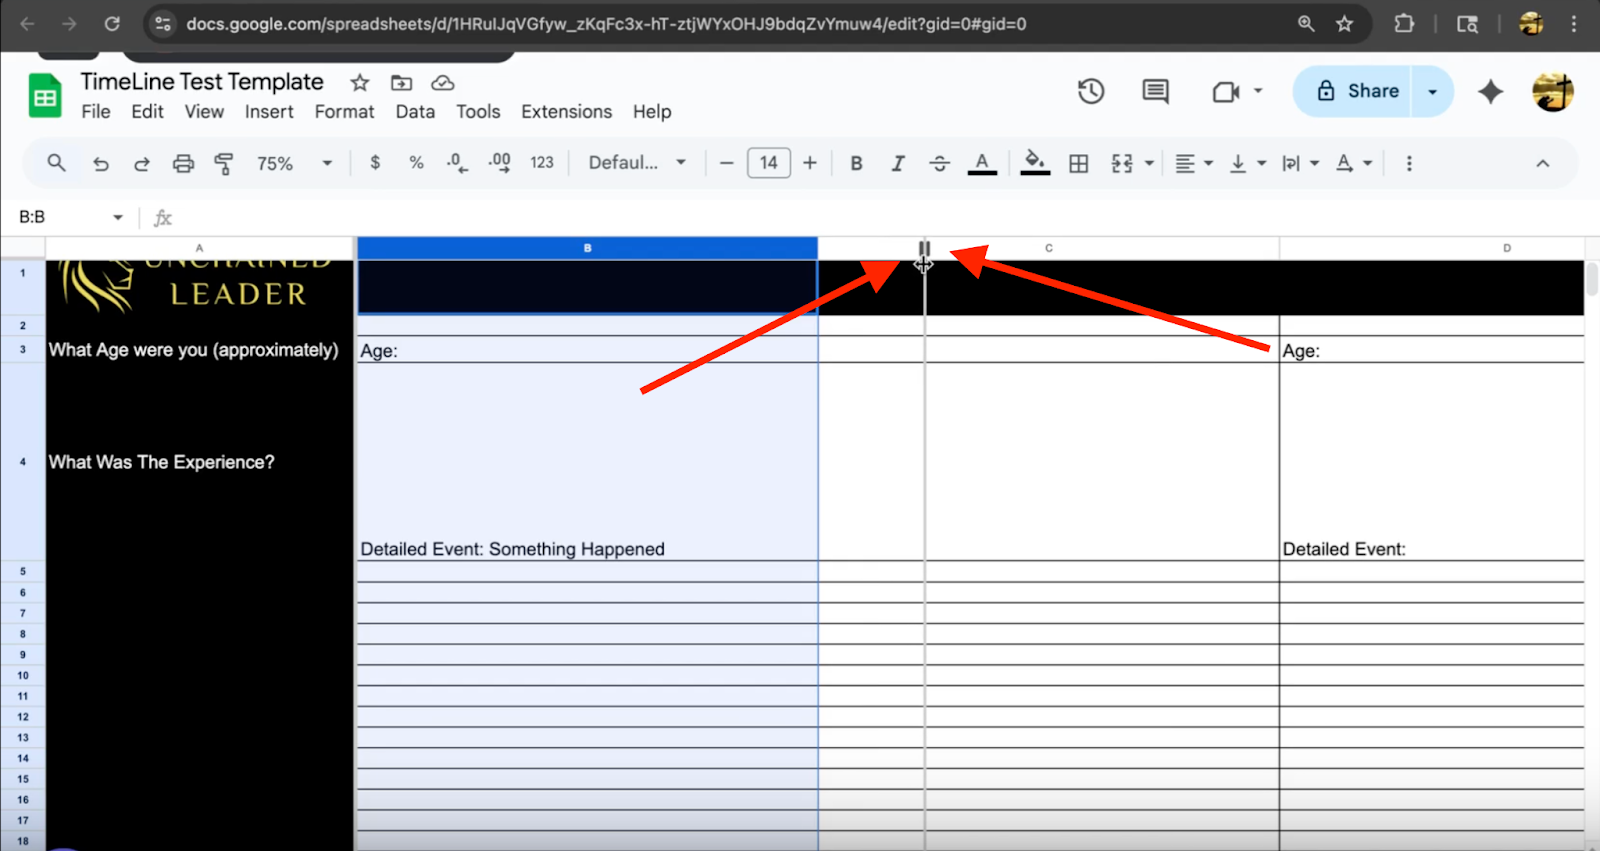Decrease decimal places
The image size is (1600, 851).
point(457,162)
